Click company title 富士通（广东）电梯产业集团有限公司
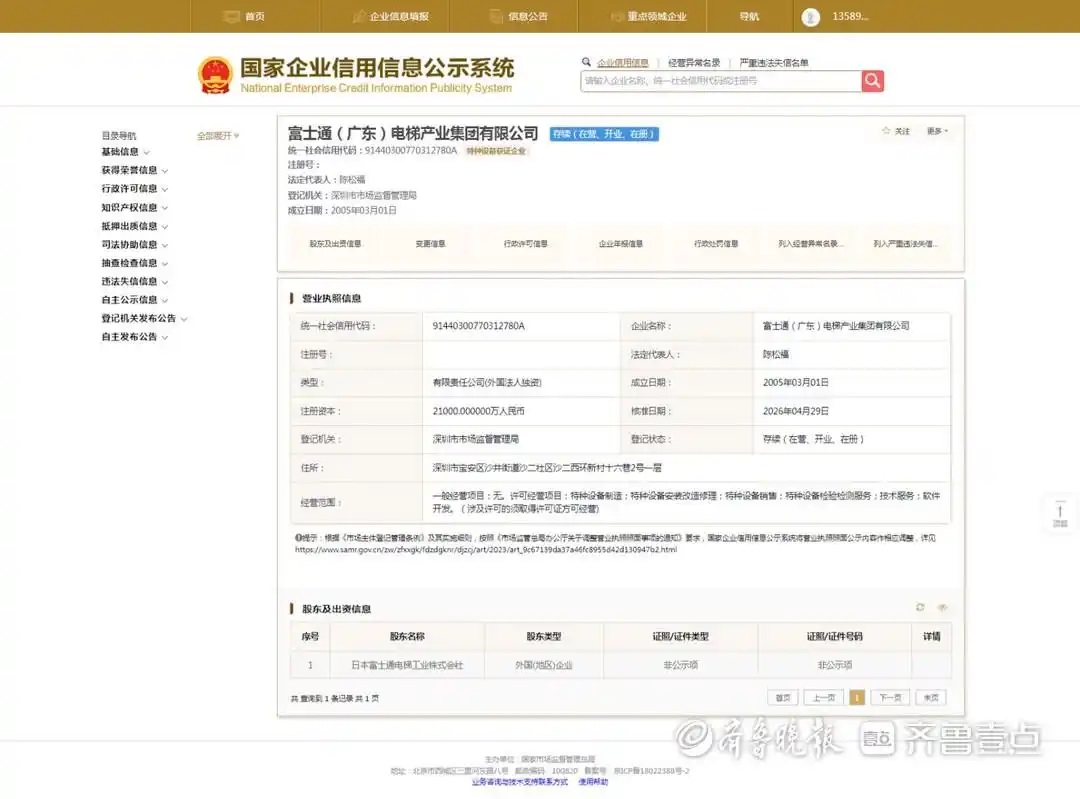Screen dimensions: 1080x799 413,134
